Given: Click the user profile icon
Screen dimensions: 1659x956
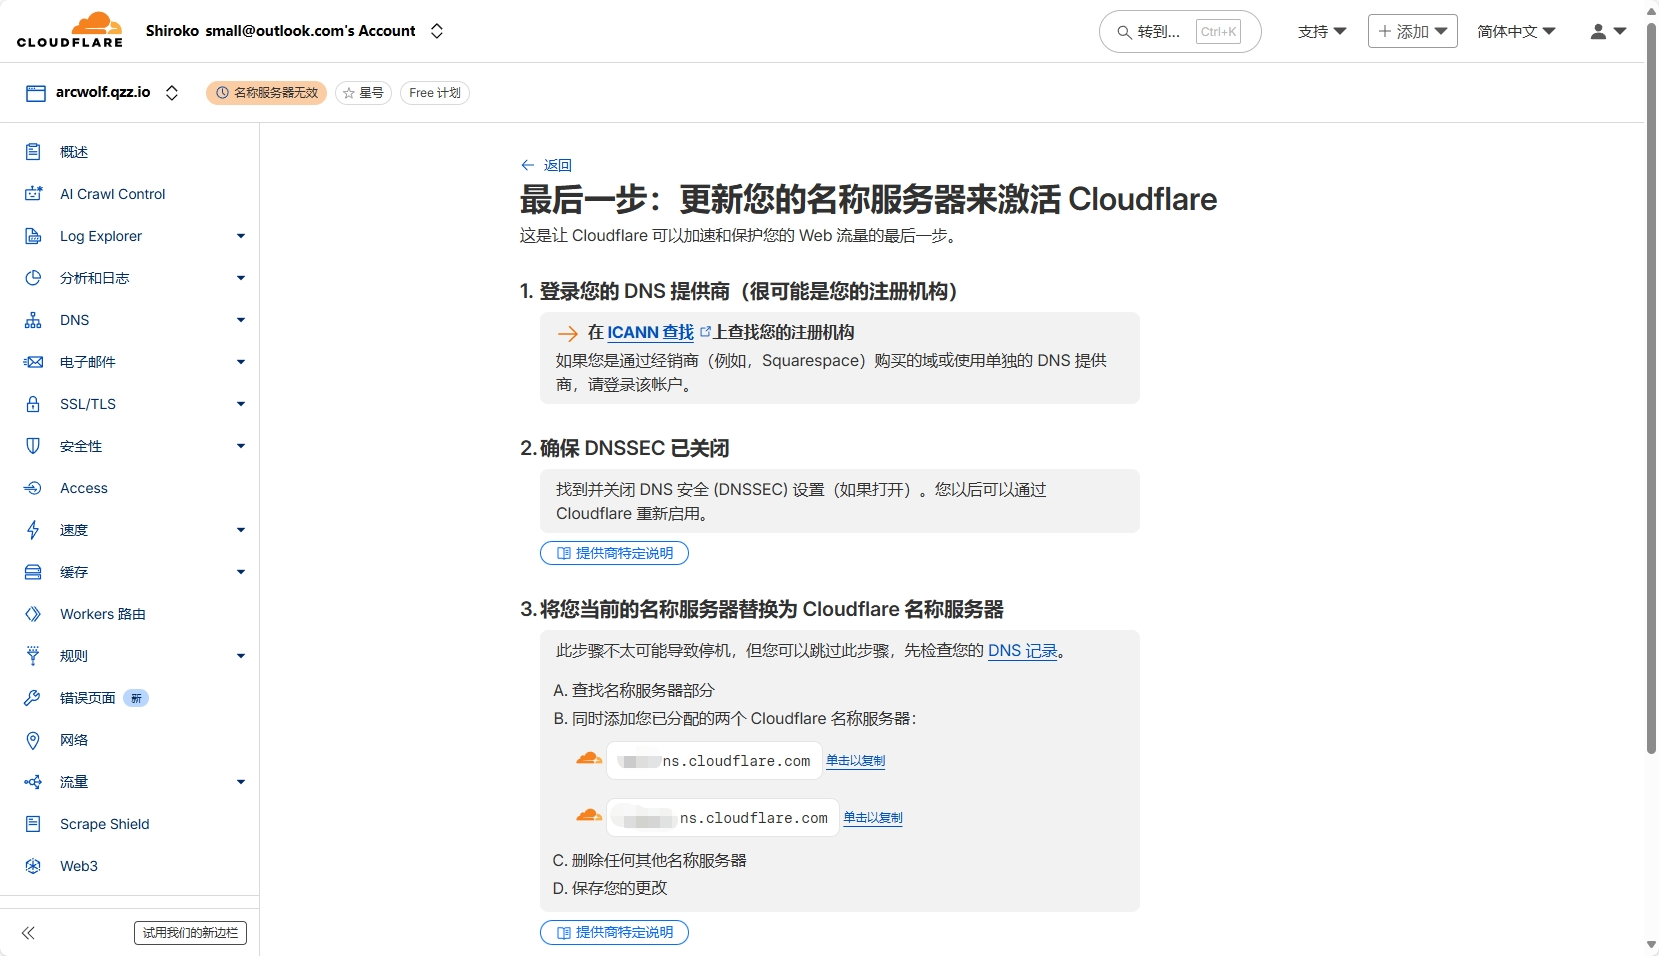Looking at the screenshot, I should (x=1598, y=32).
